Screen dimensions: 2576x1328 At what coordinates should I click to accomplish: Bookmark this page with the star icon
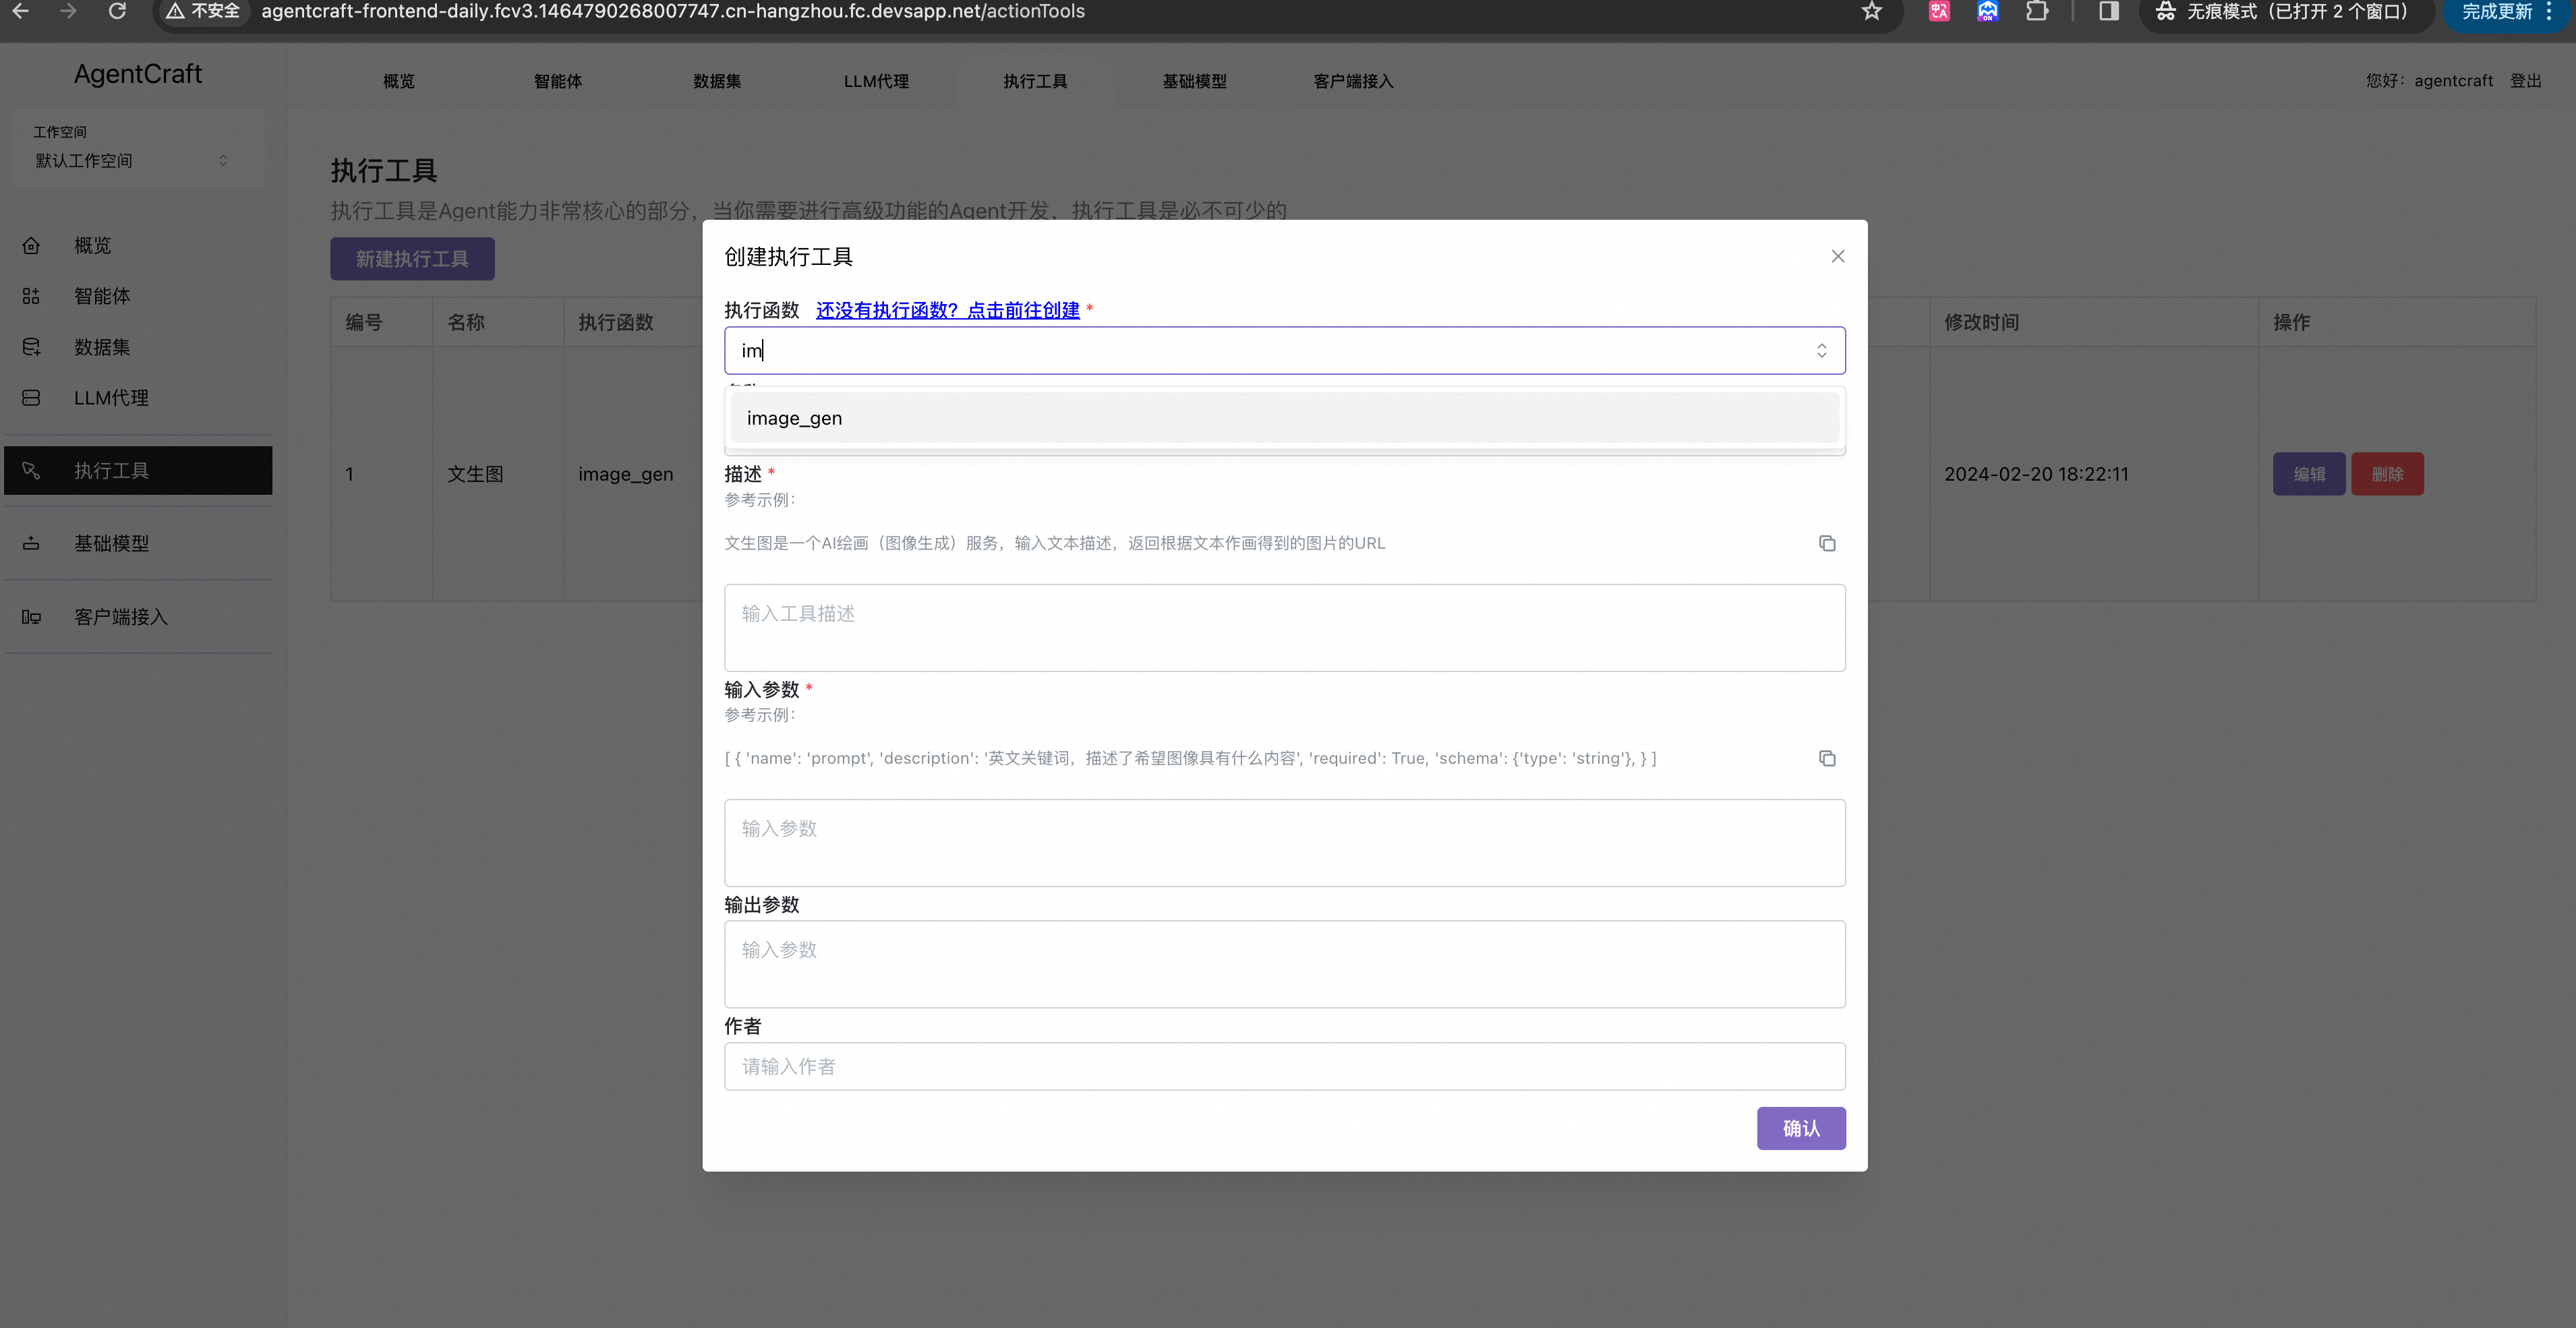point(1871,11)
